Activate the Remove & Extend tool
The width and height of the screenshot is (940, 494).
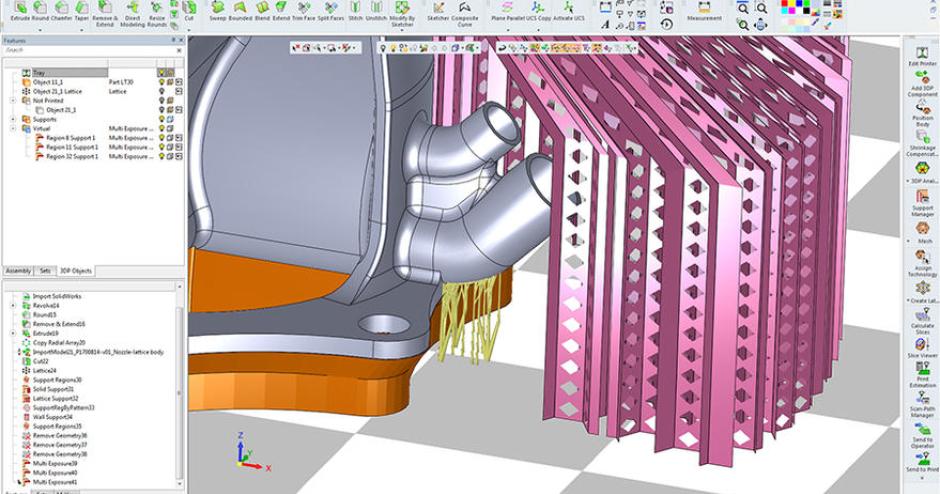click(x=105, y=13)
